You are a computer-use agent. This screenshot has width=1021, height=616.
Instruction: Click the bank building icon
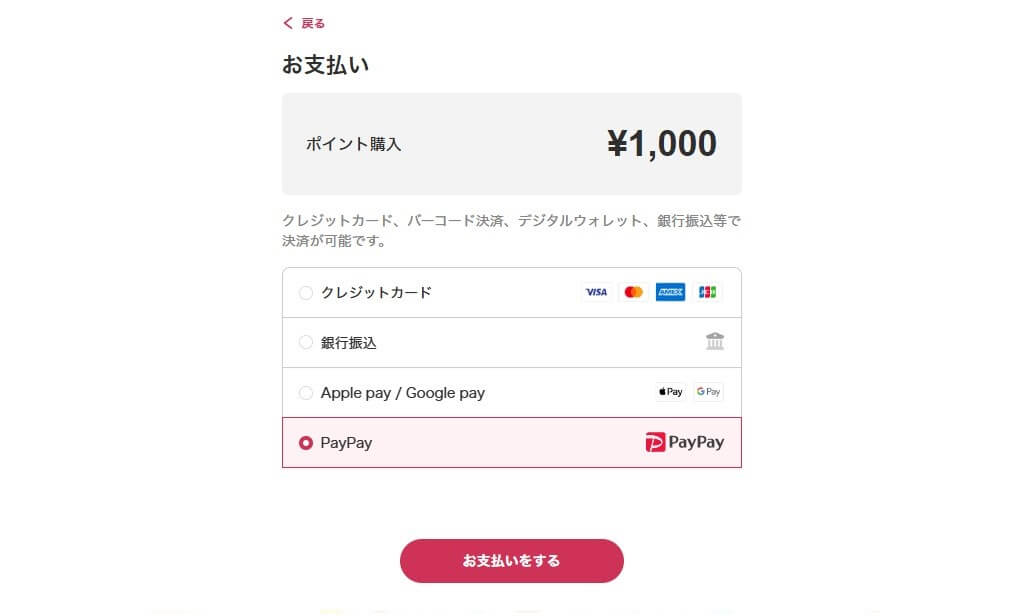coord(715,342)
